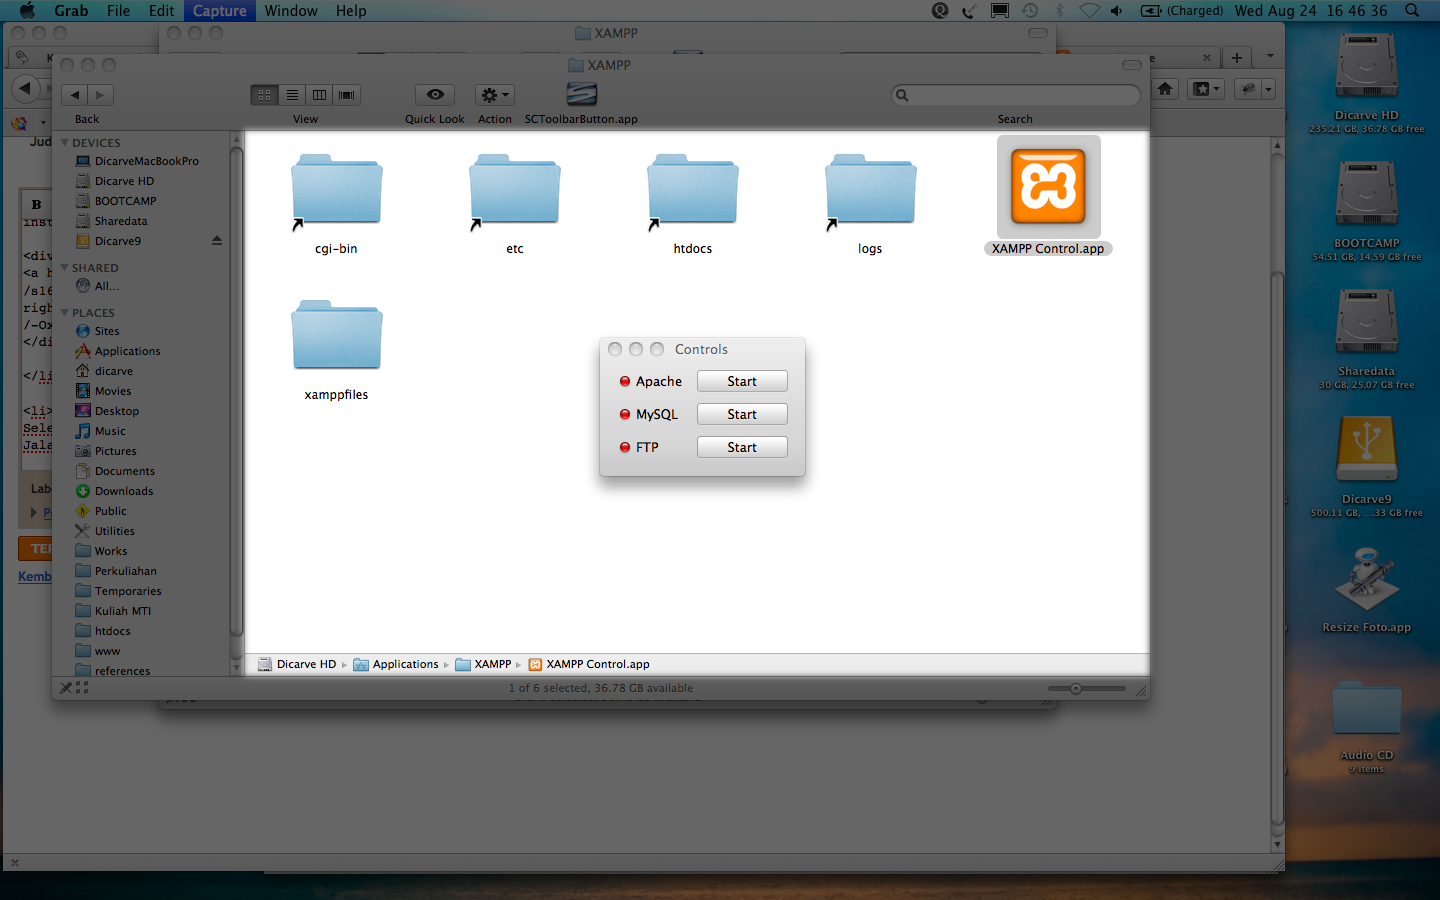Switch Finder to column view
The width and height of the screenshot is (1440, 900).
click(319, 95)
